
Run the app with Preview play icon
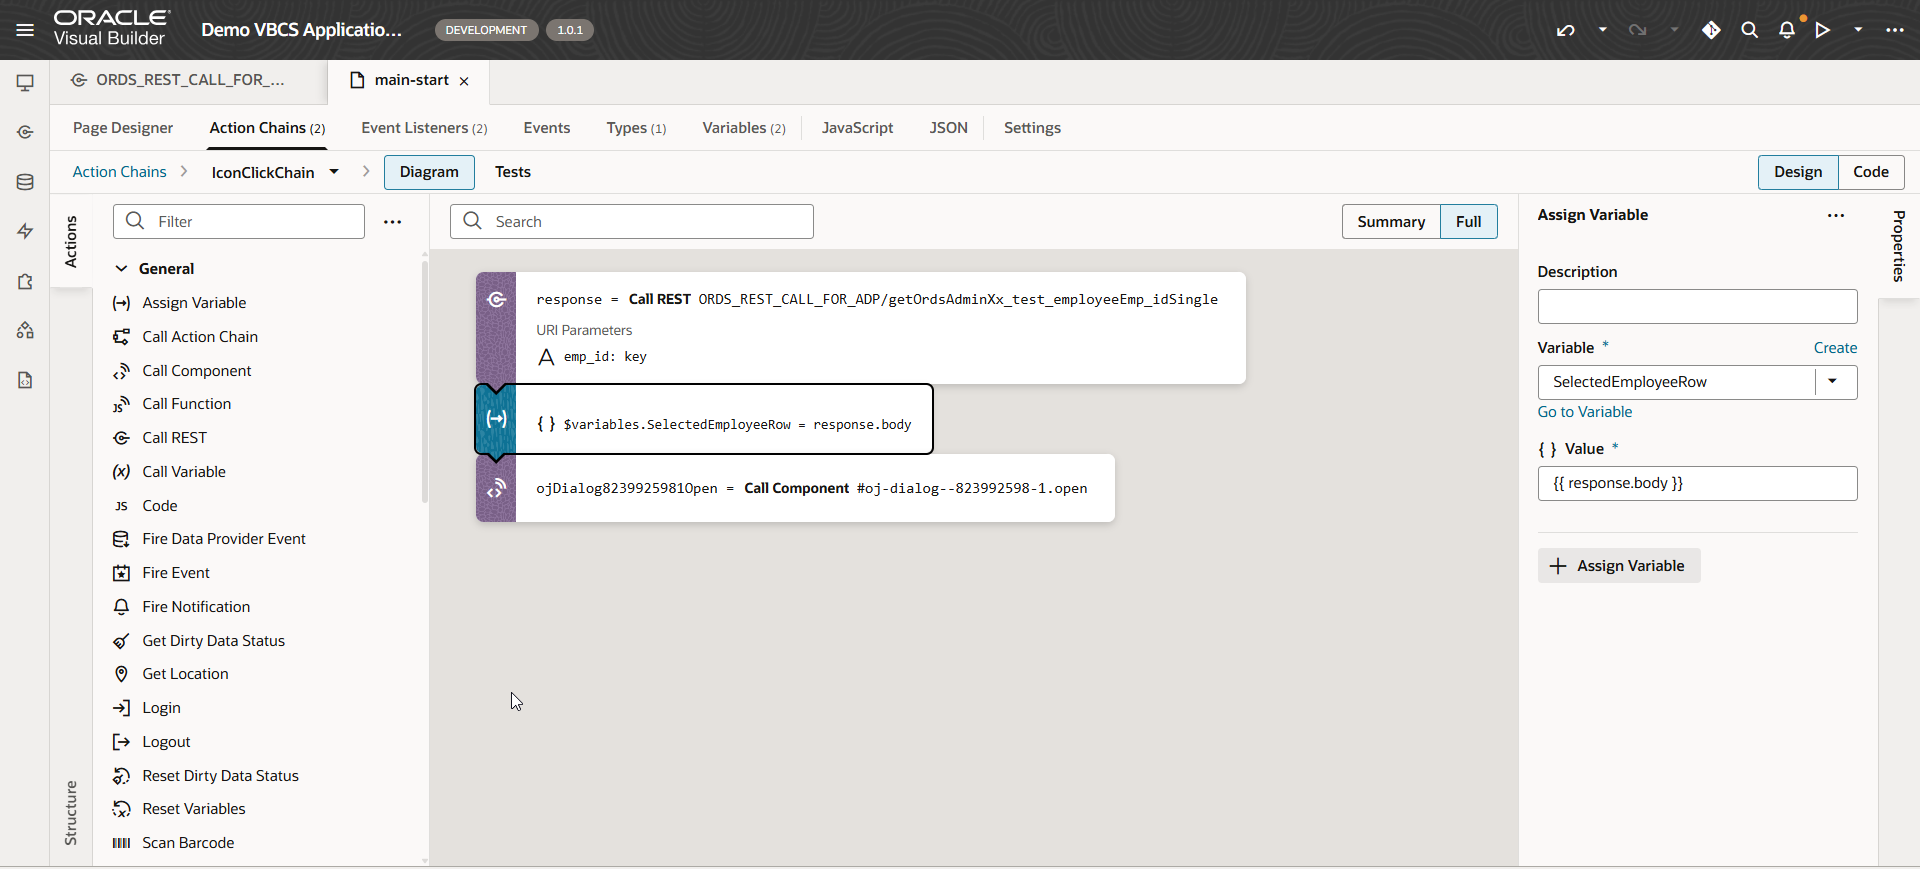click(x=1823, y=30)
